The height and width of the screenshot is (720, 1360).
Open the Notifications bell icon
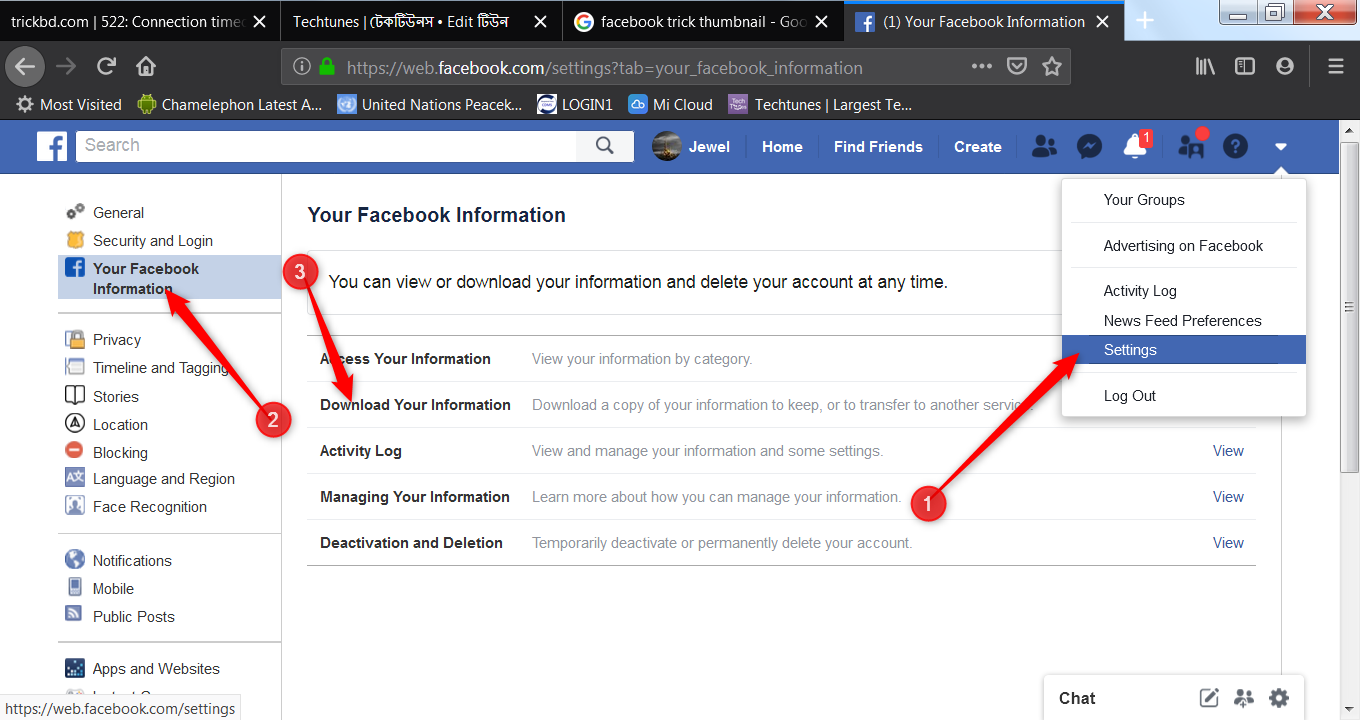1135,147
